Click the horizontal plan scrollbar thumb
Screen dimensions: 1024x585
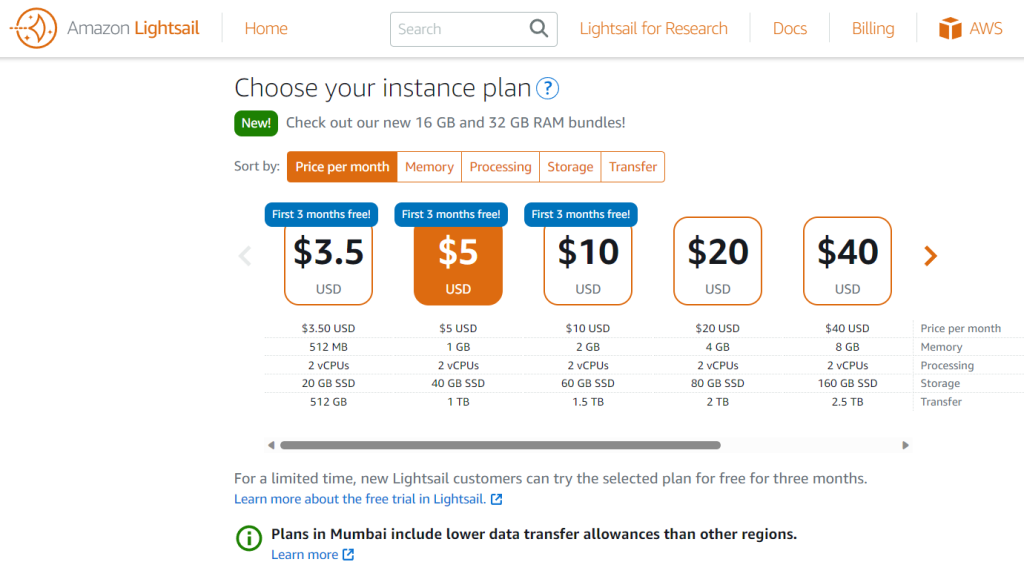[x=500, y=445]
